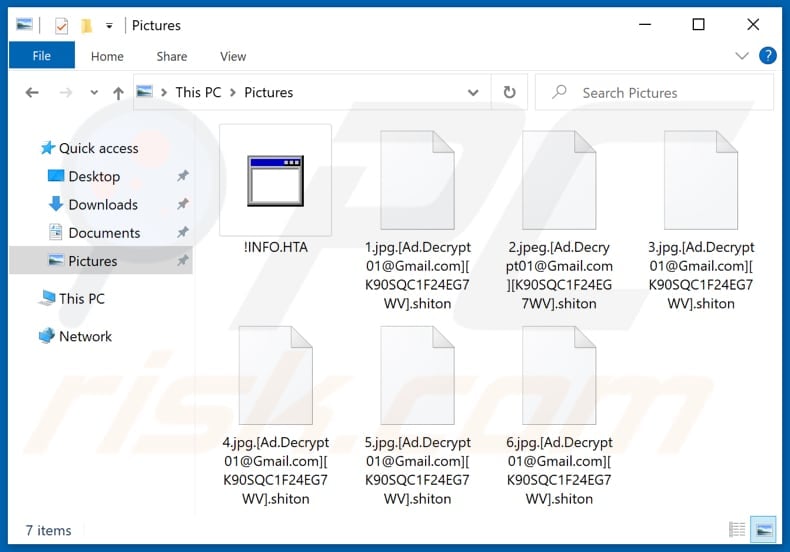
Task: Open the !INFO.HTA file icon
Action: 275,181
